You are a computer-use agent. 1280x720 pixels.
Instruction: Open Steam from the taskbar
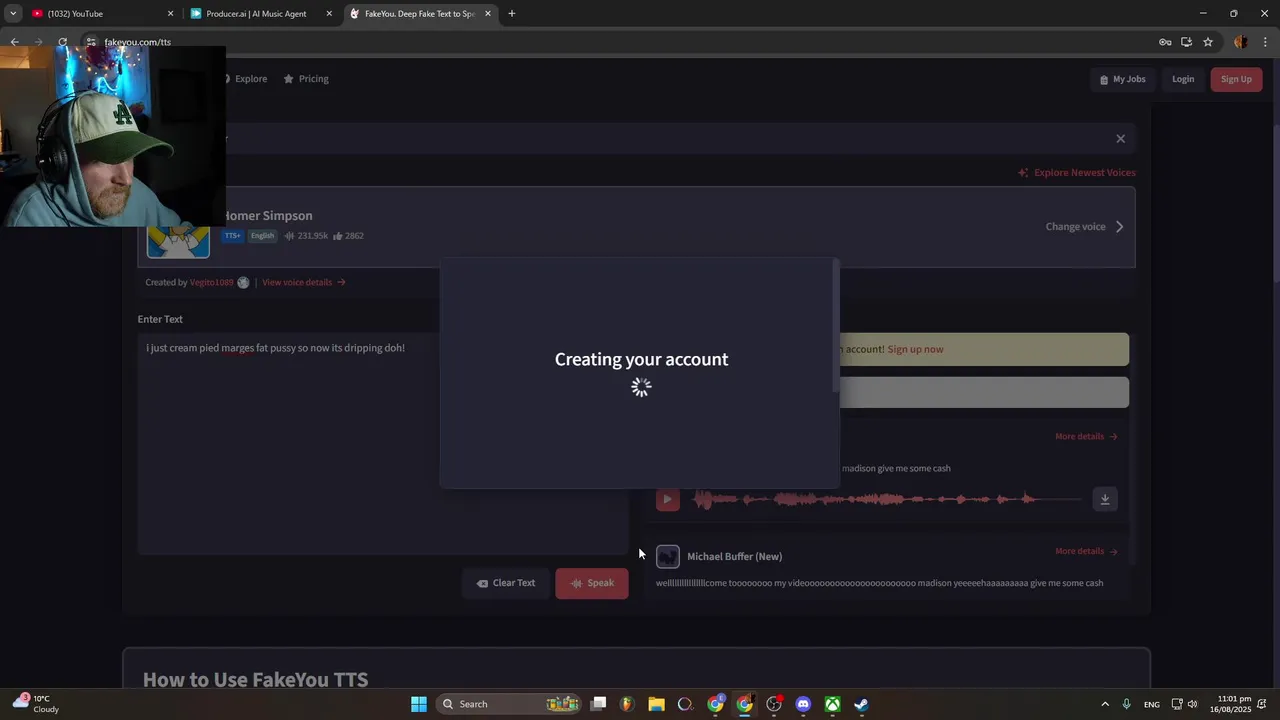pos(861,704)
